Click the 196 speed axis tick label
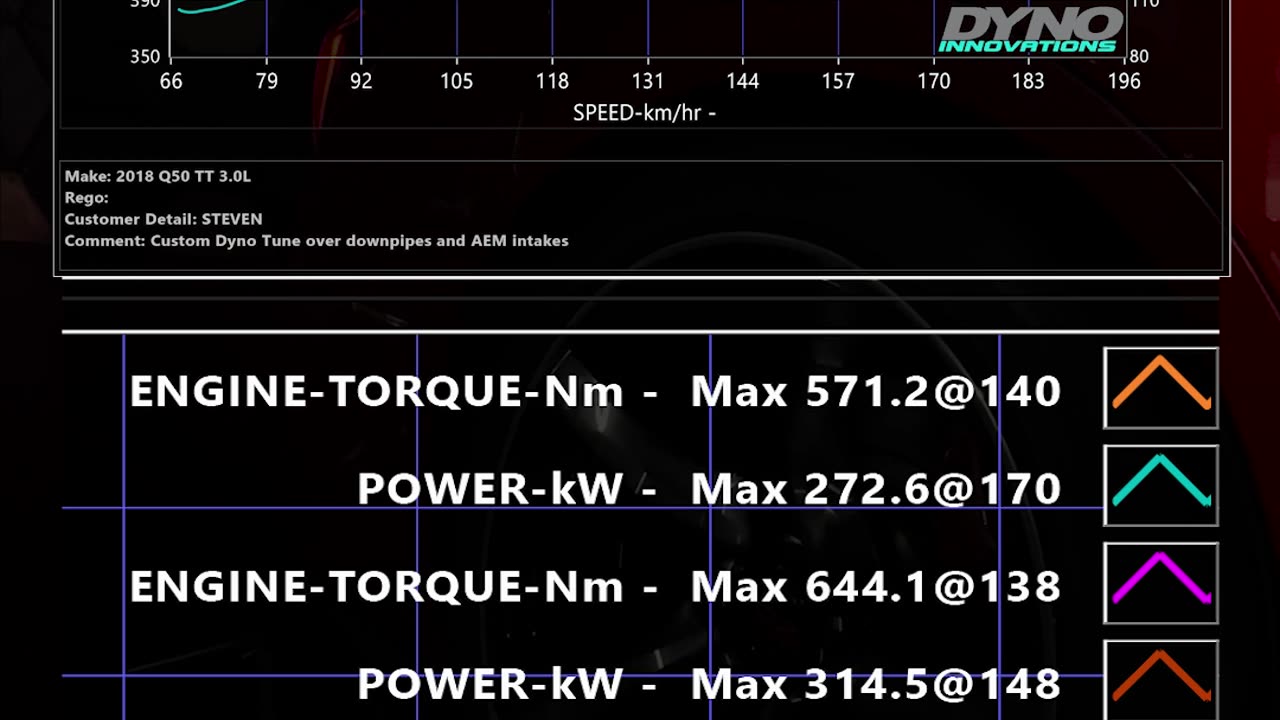The height and width of the screenshot is (720, 1280). 1124,81
